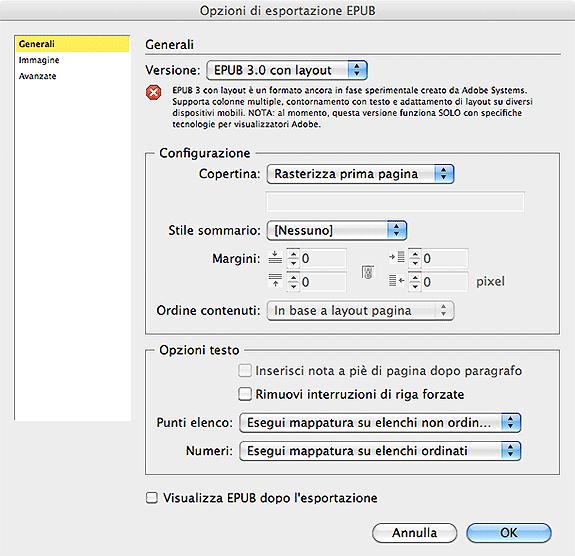
Task: Click the bottom margin icon
Action: point(275,281)
